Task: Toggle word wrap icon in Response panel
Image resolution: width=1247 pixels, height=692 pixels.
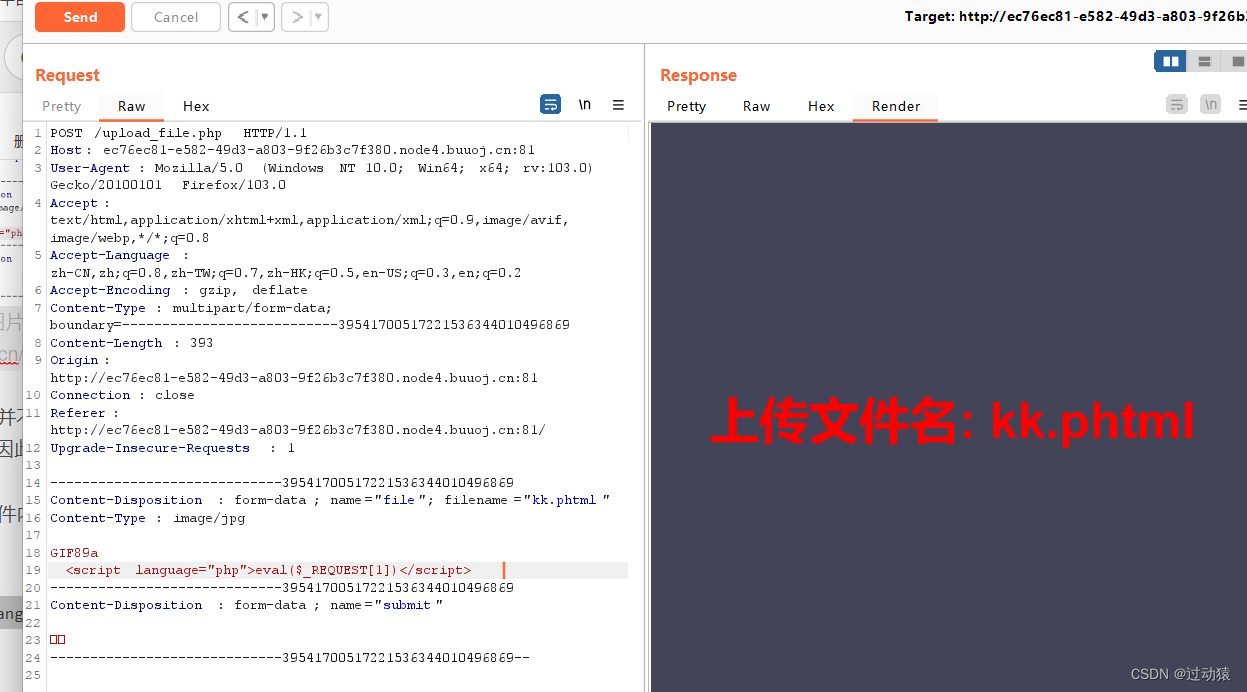Action: [1177, 104]
